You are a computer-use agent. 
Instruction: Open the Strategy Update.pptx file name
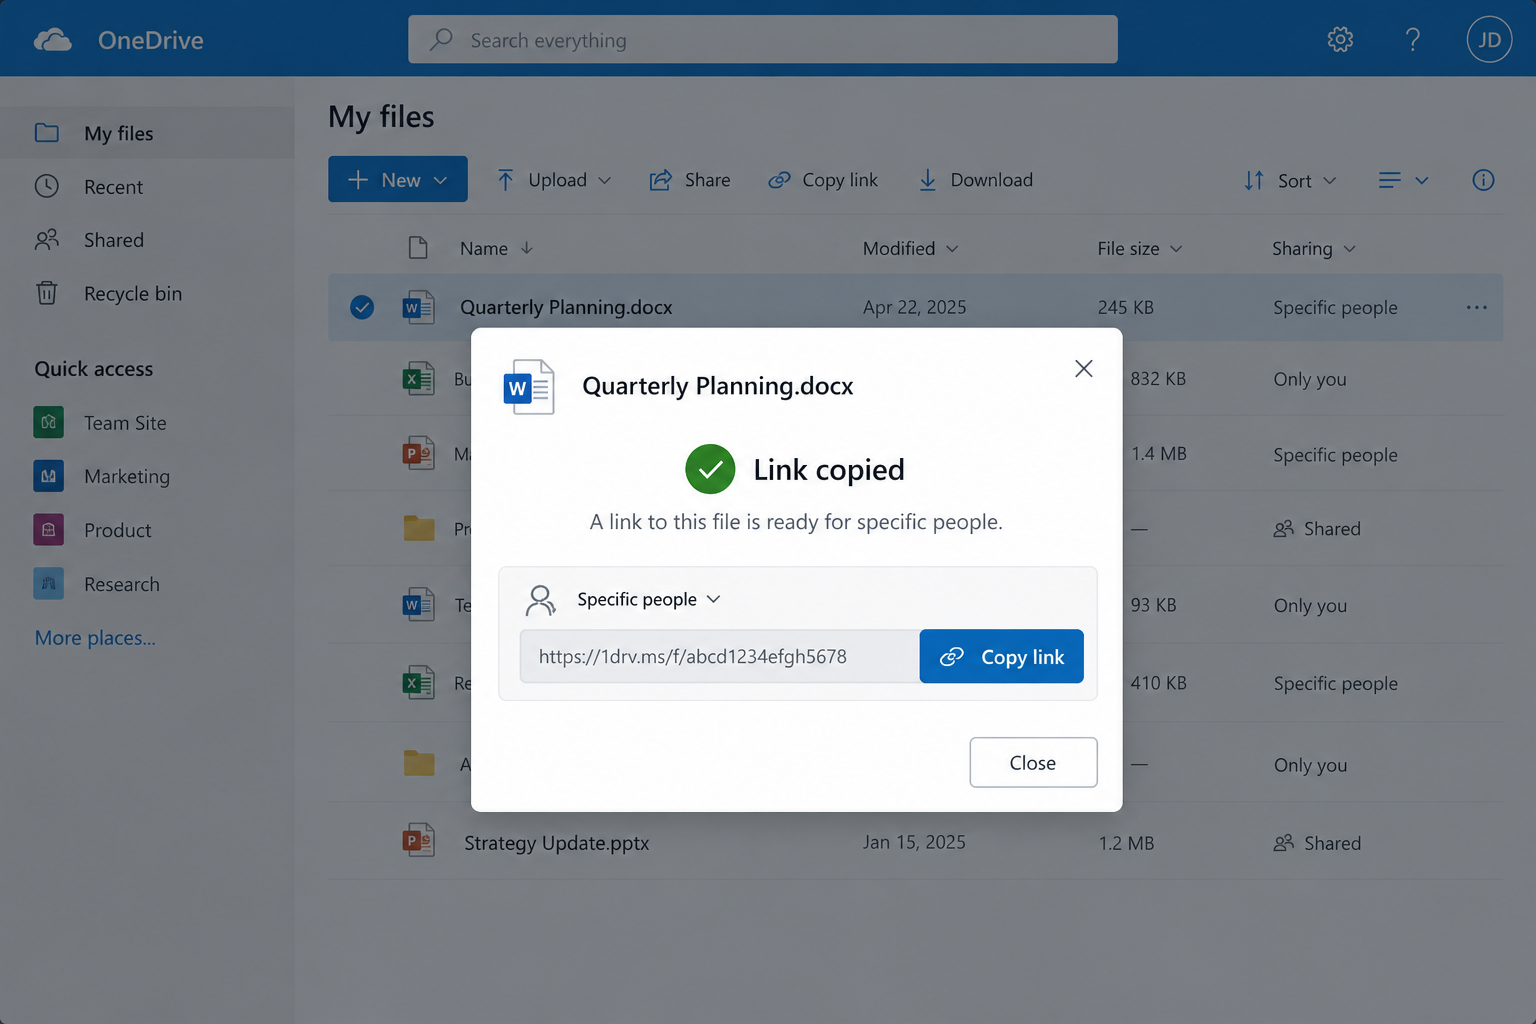[556, 843]
